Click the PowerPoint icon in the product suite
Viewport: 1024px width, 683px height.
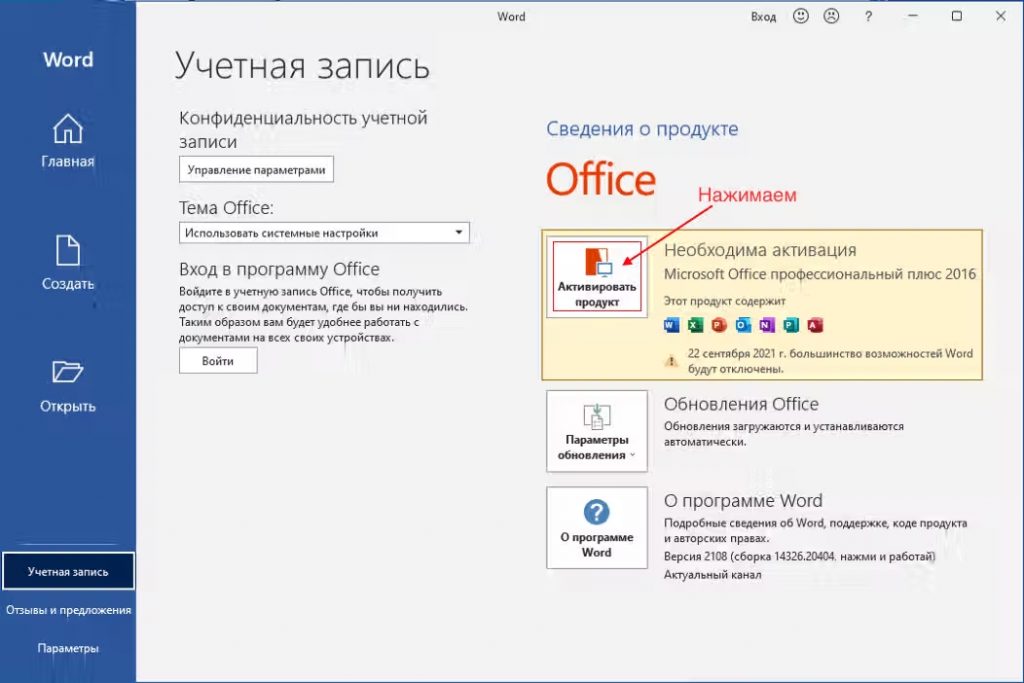(718, 325)
